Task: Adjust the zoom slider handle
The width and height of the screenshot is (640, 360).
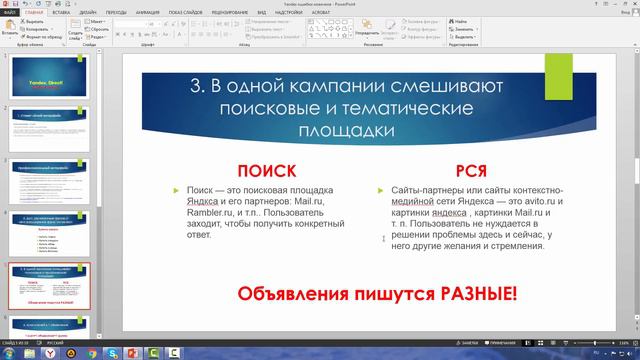Action: pyautogui.click(x=595, y=343)
